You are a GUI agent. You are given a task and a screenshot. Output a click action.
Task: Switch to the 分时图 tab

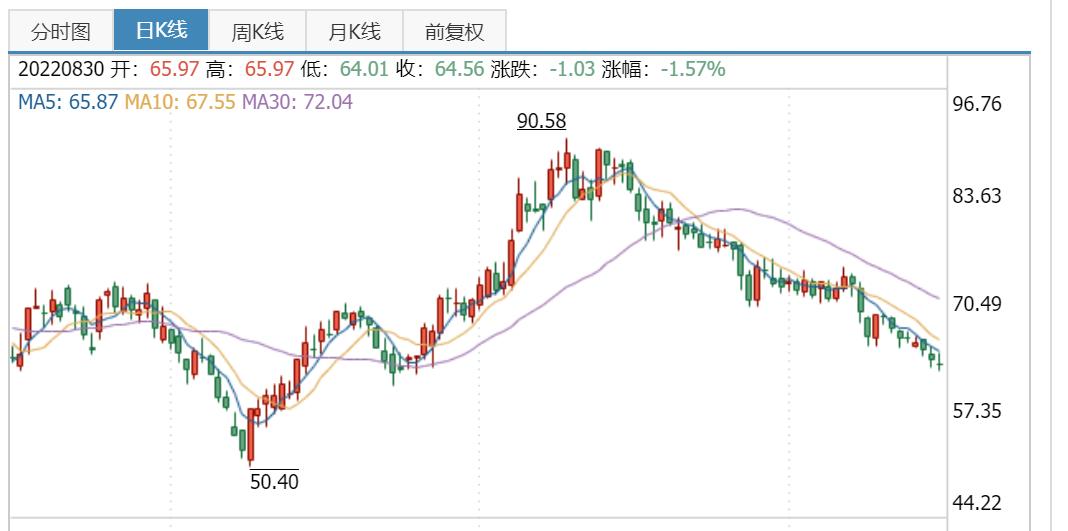pyautogui.click(x=61, y=31)
